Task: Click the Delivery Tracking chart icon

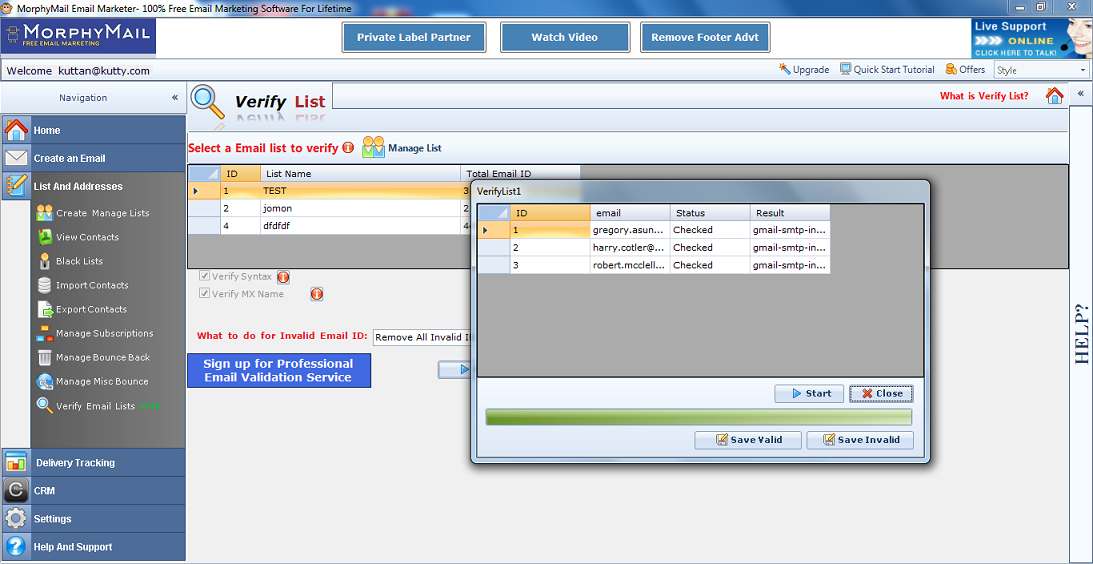Action: tap(16, 462)
